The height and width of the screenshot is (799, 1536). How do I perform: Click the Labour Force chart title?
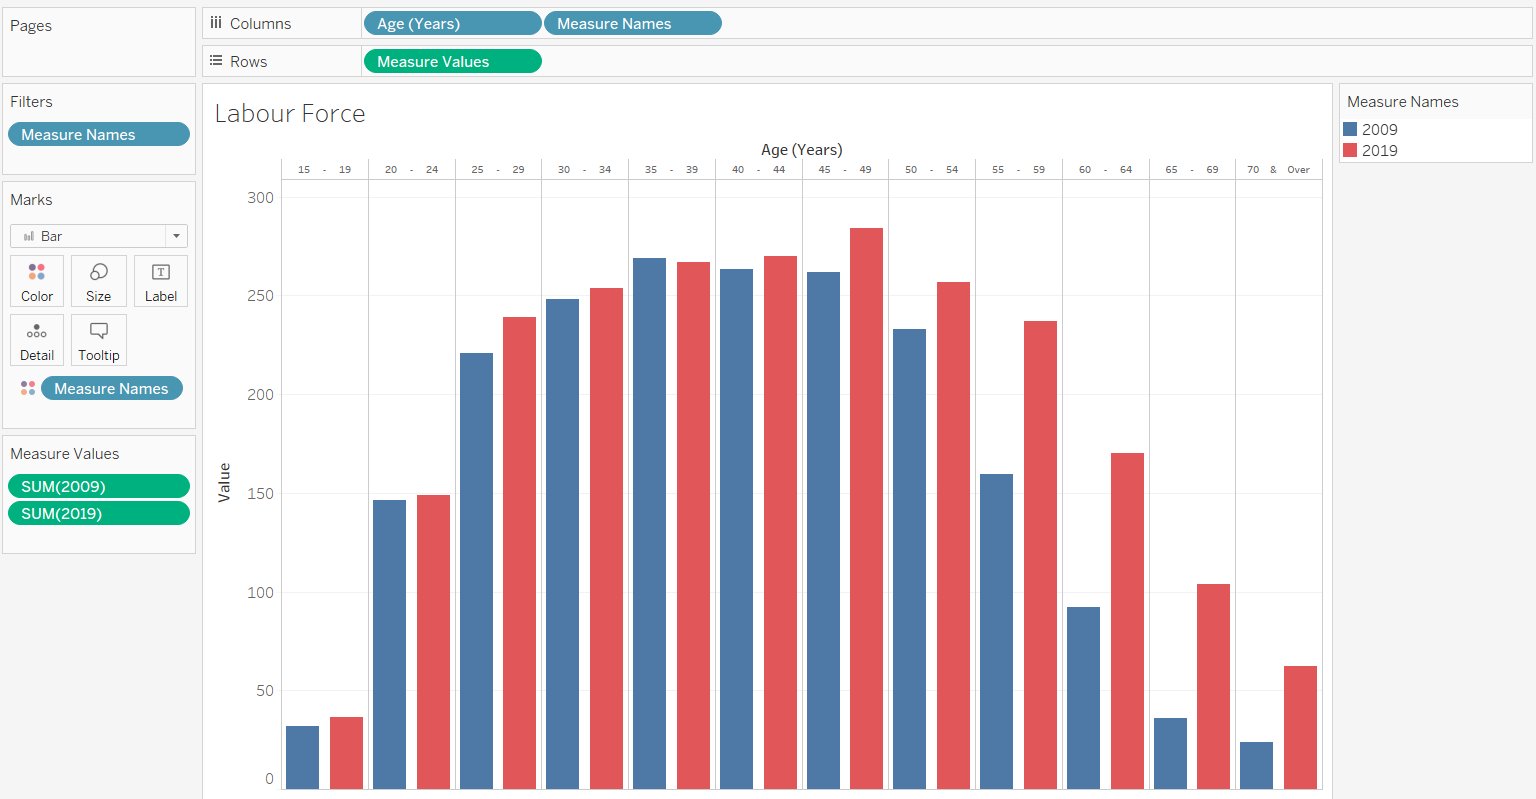(x=290, y=114)
